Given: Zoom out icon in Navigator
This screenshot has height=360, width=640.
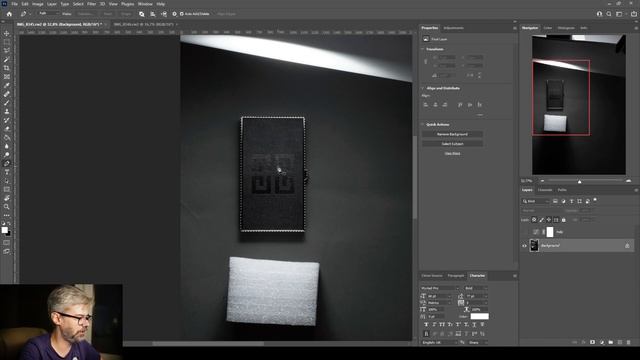Looking at the screenshot, I should coord(542,180).
